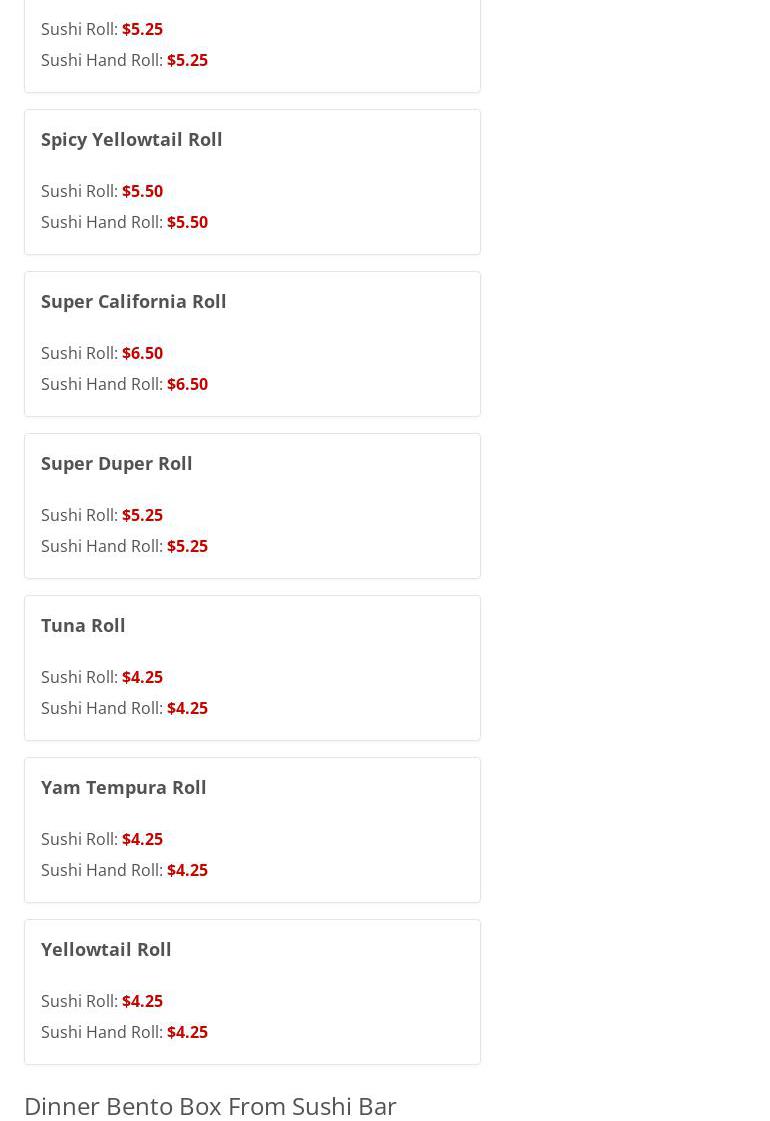Choose Spicy Yellowtail Sushi Roll $5.50 price
The image size is (770, 1121).
coord(142,191)
